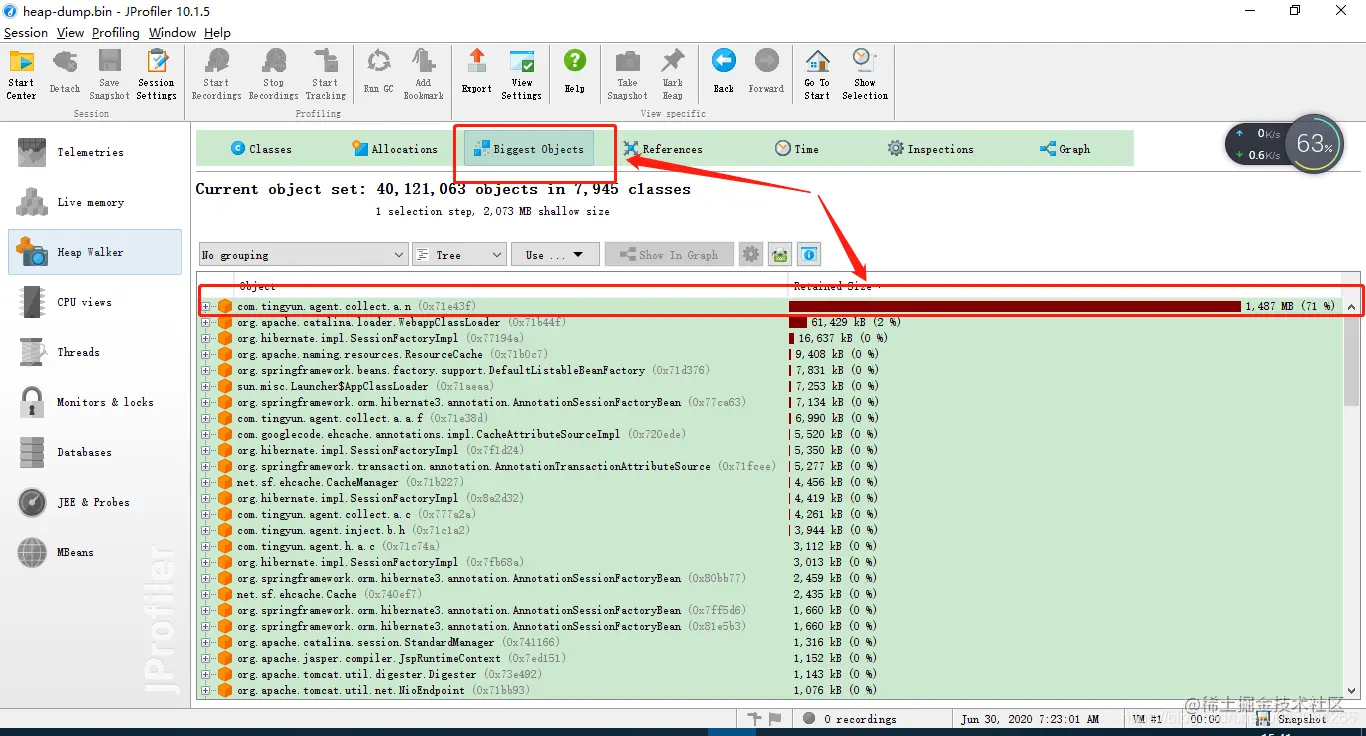The image size is (1366, 736).
Task: Open View Settings from toolbar
Action: point(521,73)
